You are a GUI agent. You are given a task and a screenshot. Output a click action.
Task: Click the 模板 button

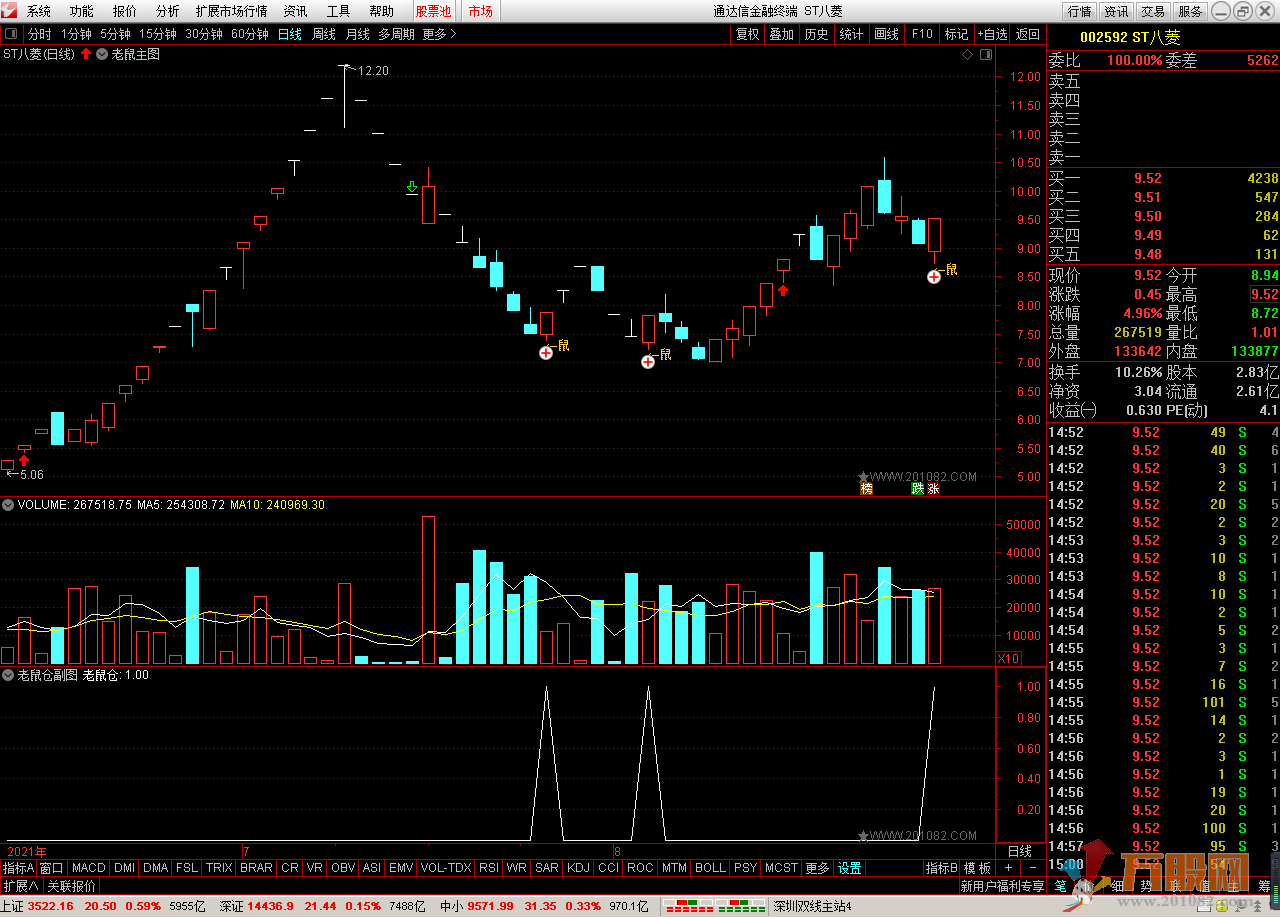[978, 868]
